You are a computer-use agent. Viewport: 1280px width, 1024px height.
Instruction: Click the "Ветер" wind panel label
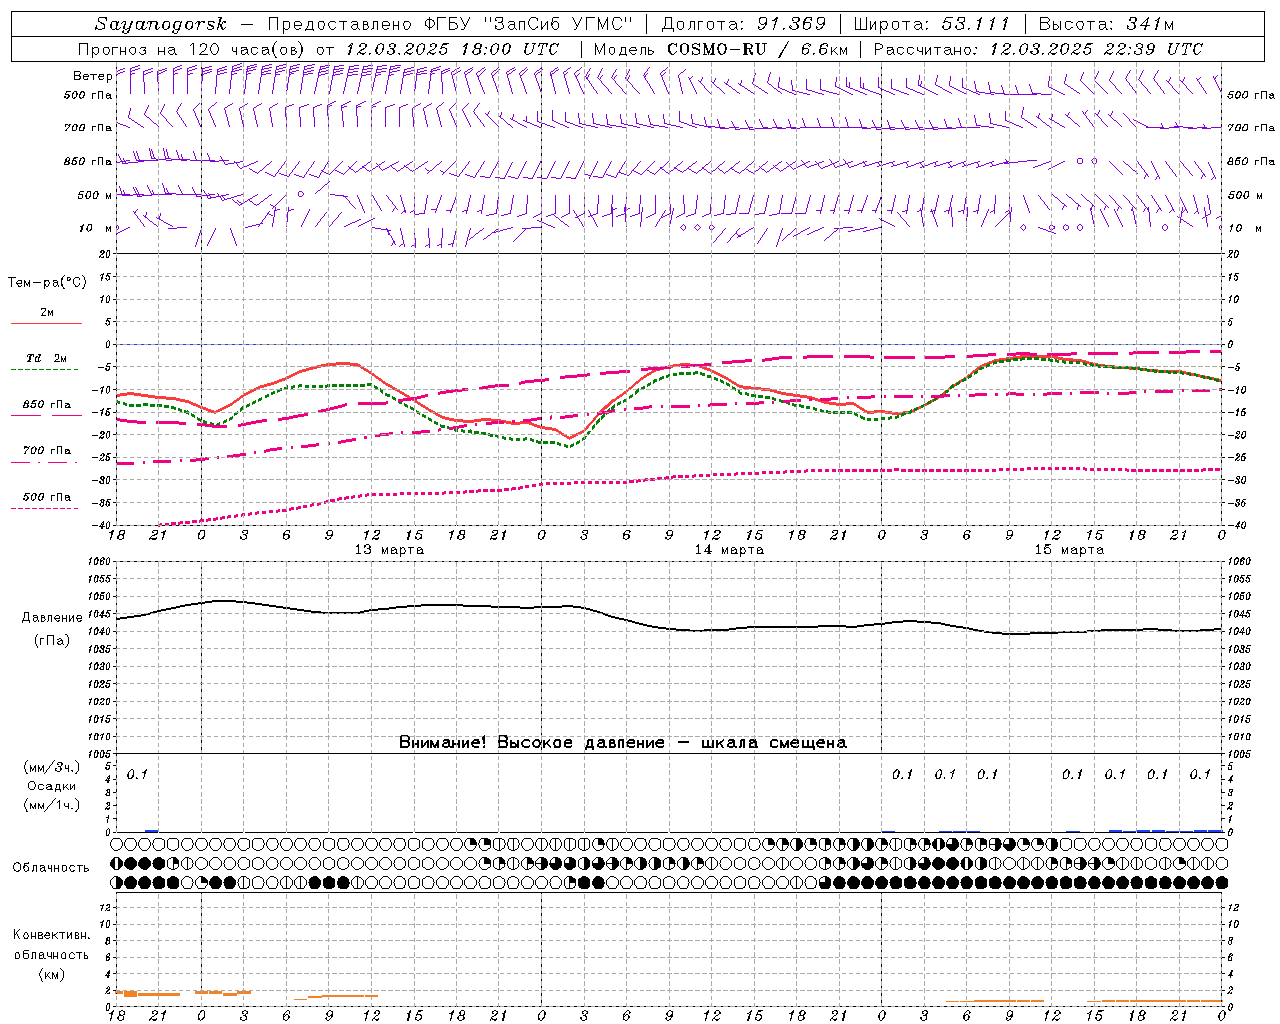pos(92,76)
